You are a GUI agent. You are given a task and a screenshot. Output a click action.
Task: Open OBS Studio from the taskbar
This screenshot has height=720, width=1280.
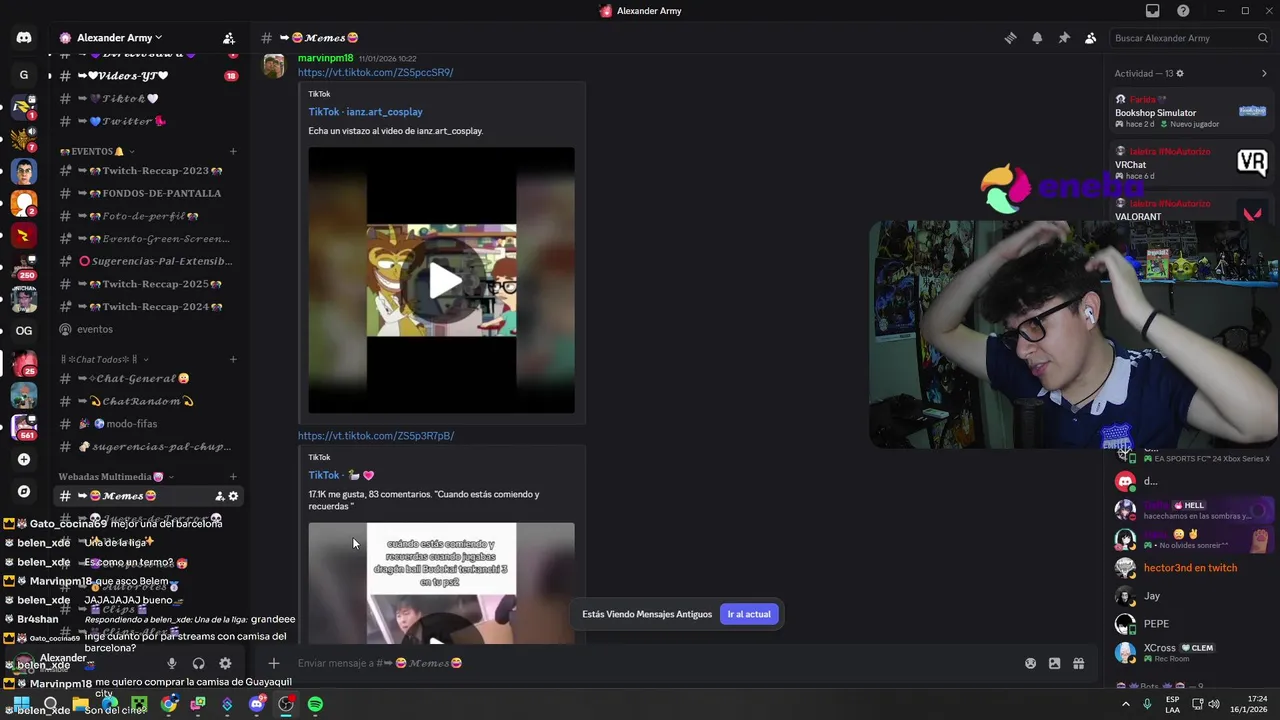(x=286, y=704)
